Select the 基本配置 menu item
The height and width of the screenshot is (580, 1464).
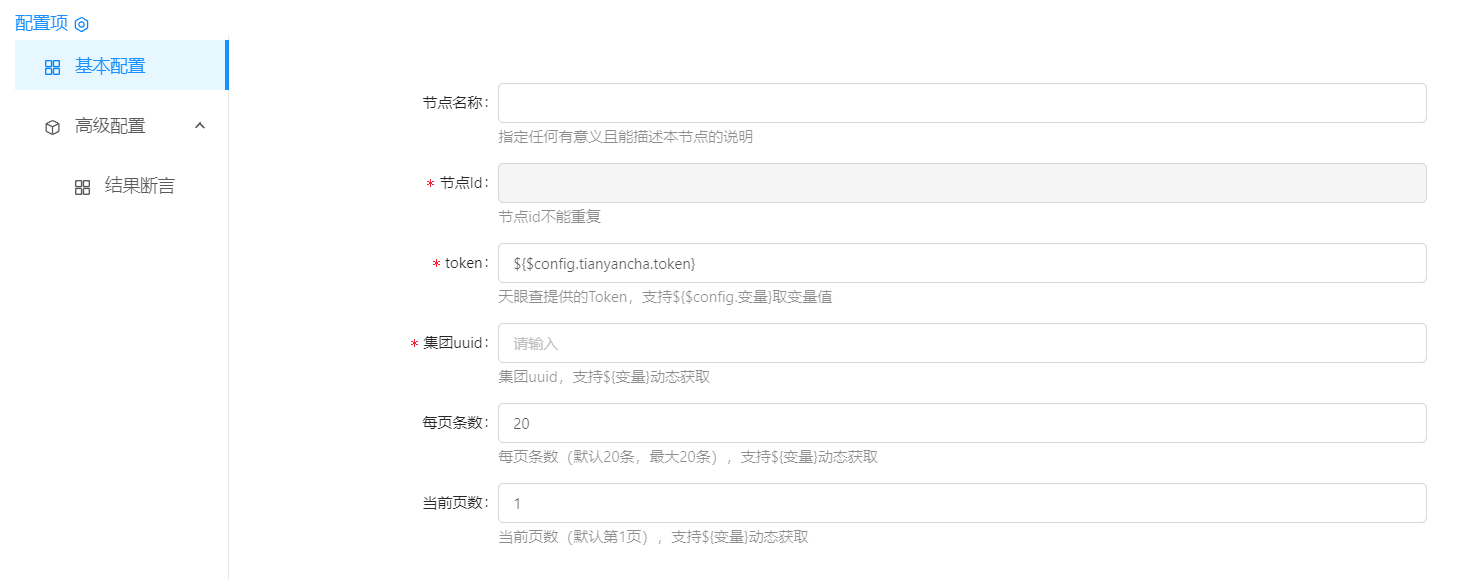110,66
